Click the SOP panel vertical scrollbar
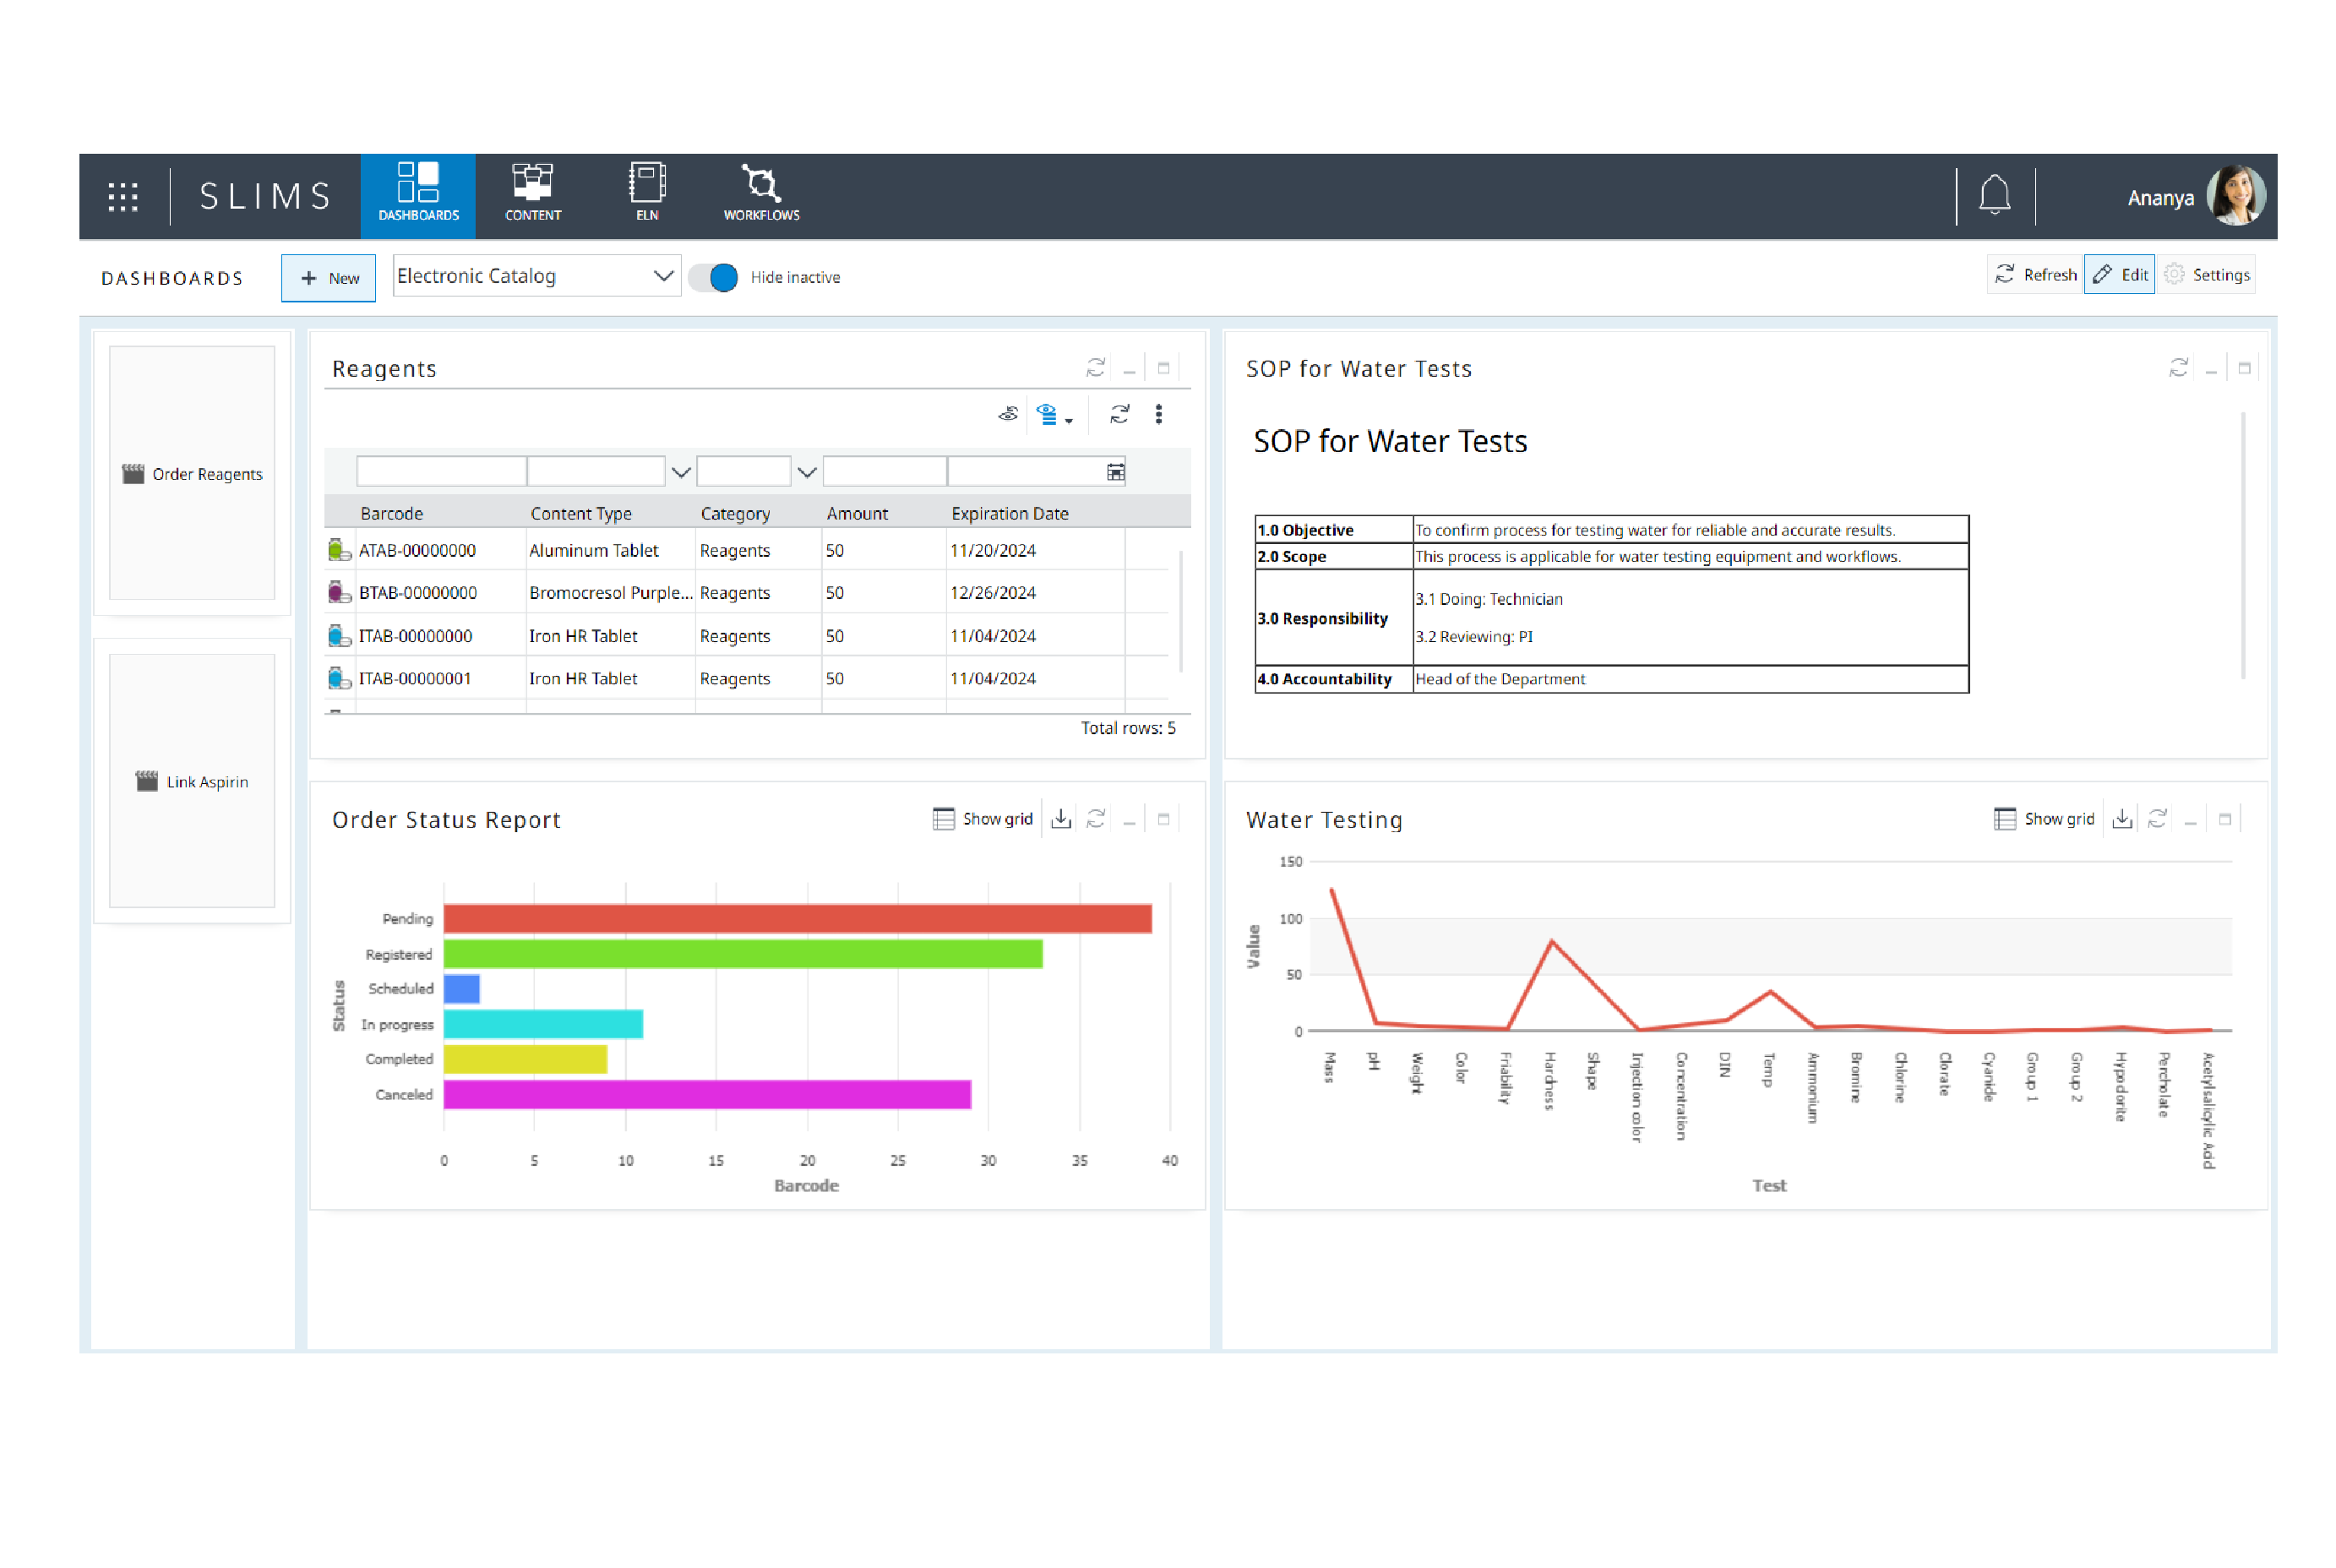 (x=2243, y=546)
